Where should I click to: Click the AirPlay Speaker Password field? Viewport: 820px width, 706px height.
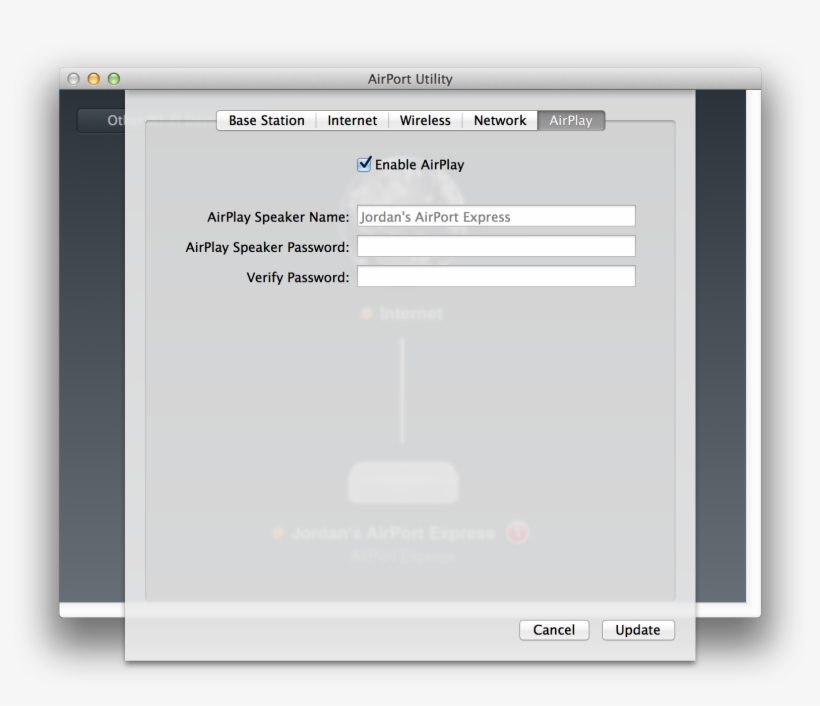497,245
